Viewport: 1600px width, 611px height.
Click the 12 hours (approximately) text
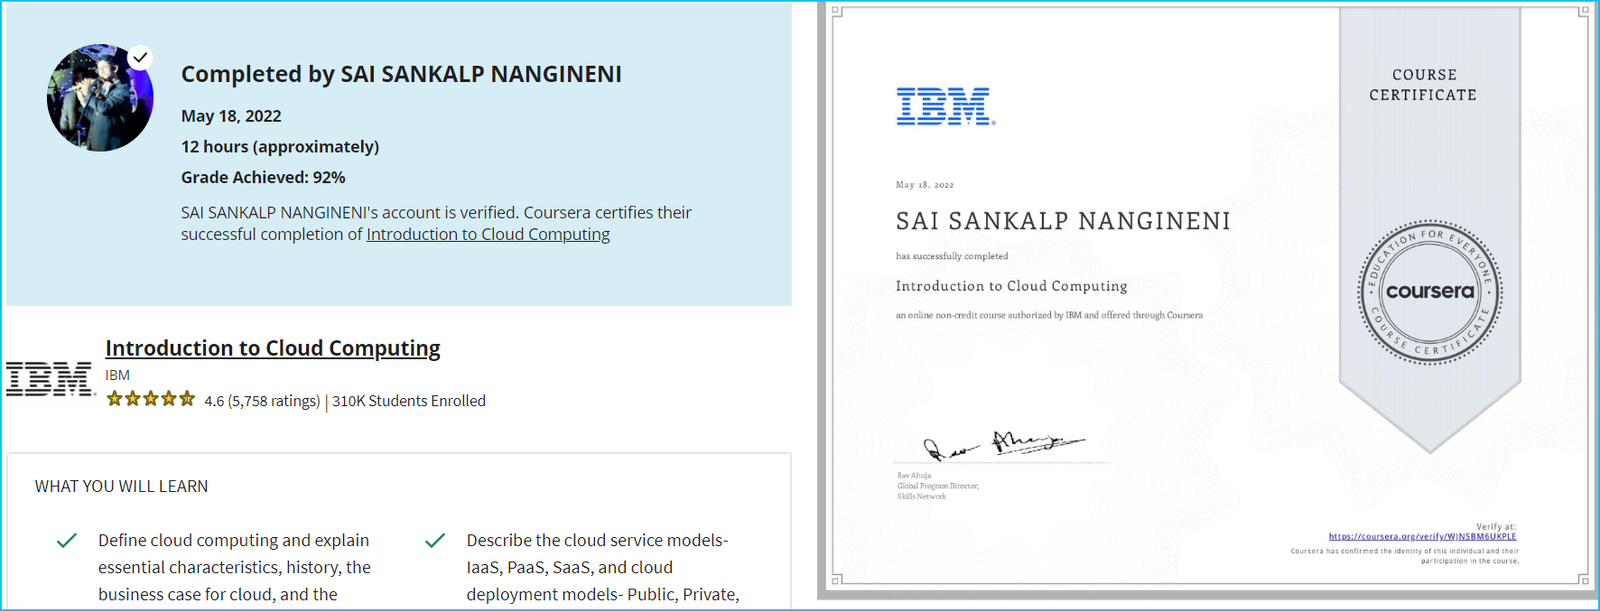(x=280, y=147)
